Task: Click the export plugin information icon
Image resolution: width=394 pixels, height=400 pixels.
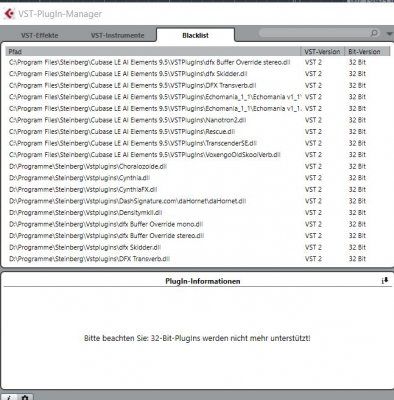Action: coord(385,281)
